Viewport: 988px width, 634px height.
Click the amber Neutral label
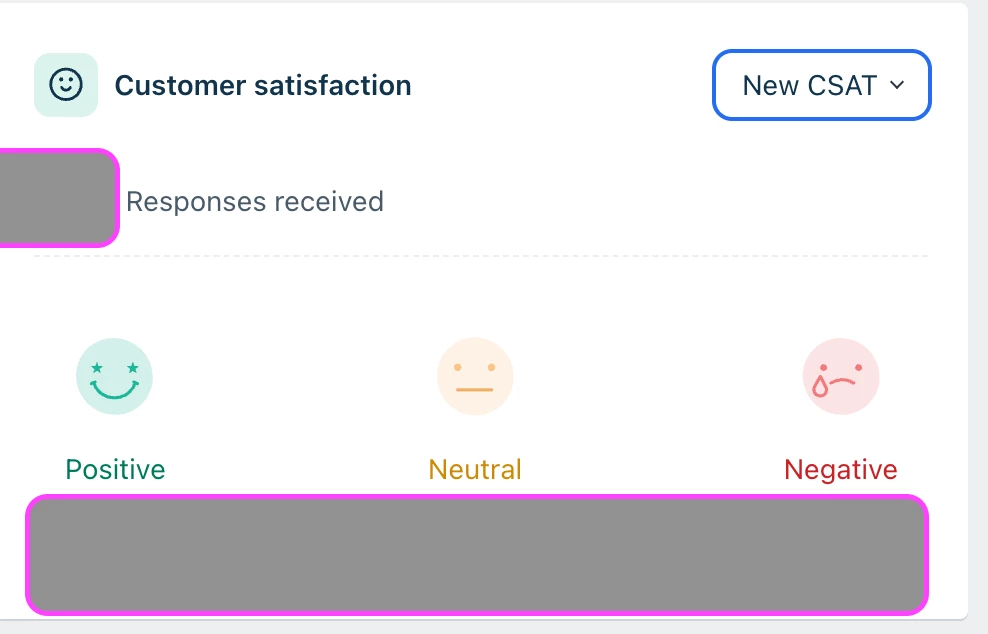coord(475,470)
